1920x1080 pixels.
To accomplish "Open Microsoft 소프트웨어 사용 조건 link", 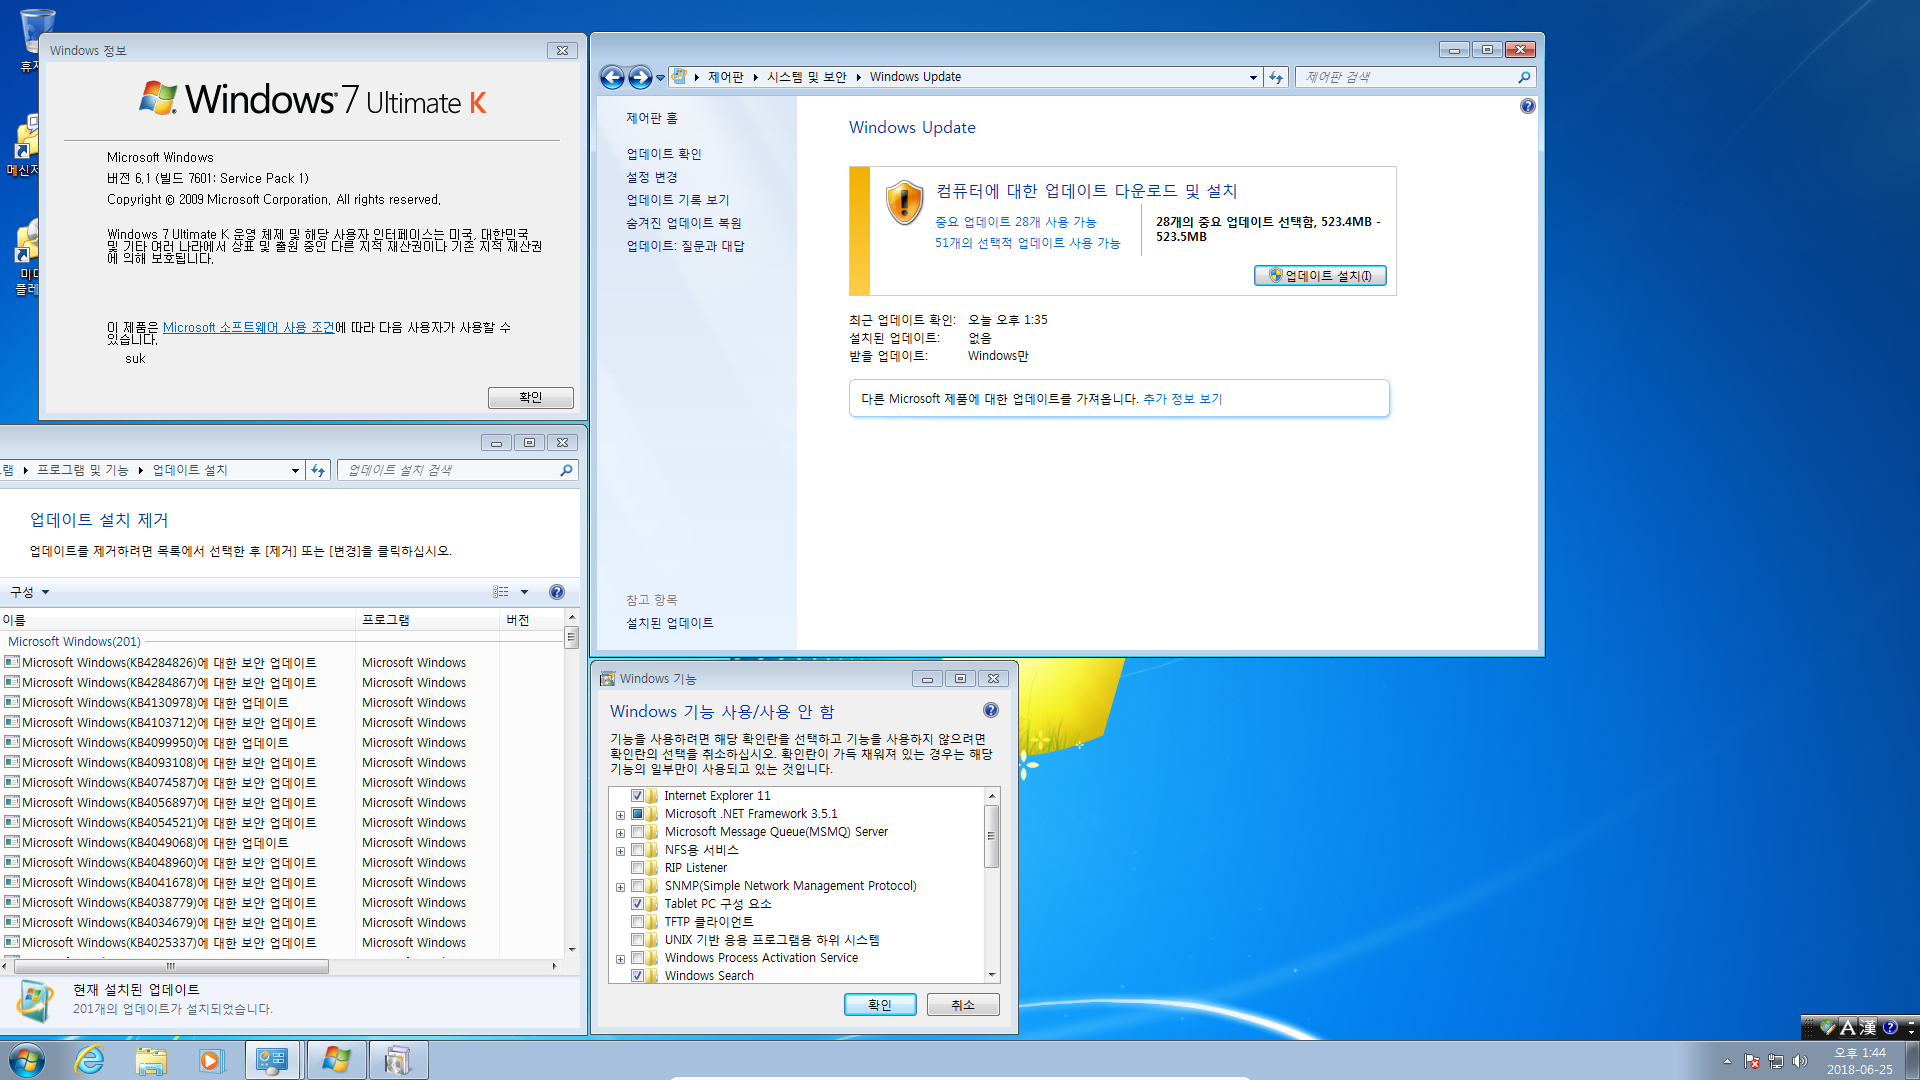I will point(249,328).
